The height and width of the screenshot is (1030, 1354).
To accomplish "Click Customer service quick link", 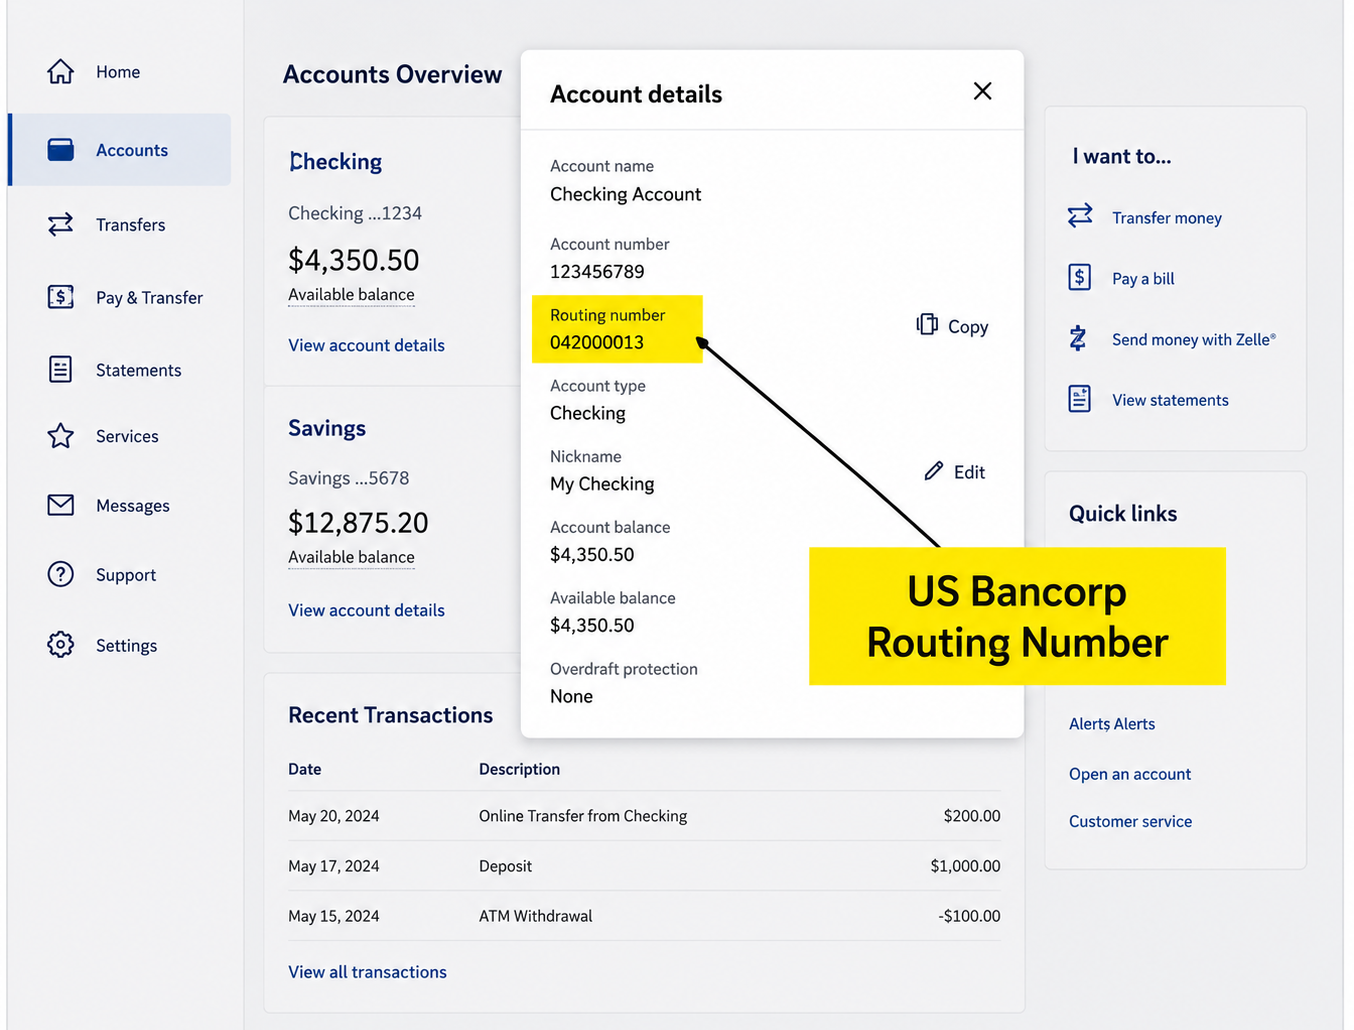I will pos(1130,821).
